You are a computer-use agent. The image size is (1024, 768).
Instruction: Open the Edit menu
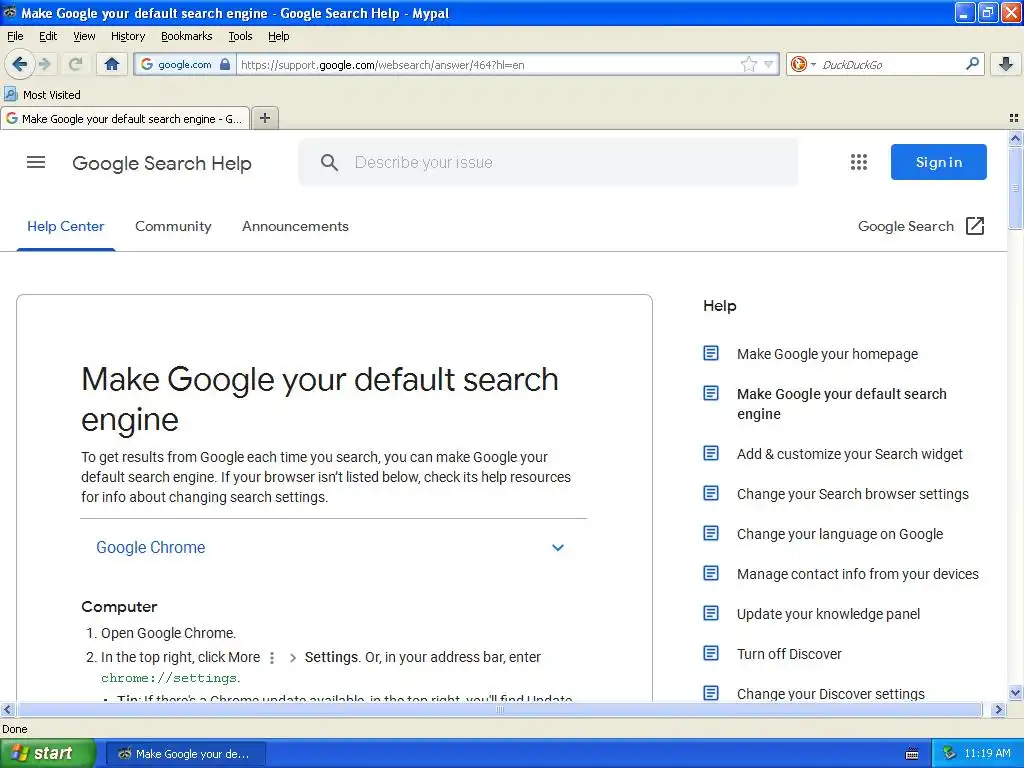click(x=48, y=36)
